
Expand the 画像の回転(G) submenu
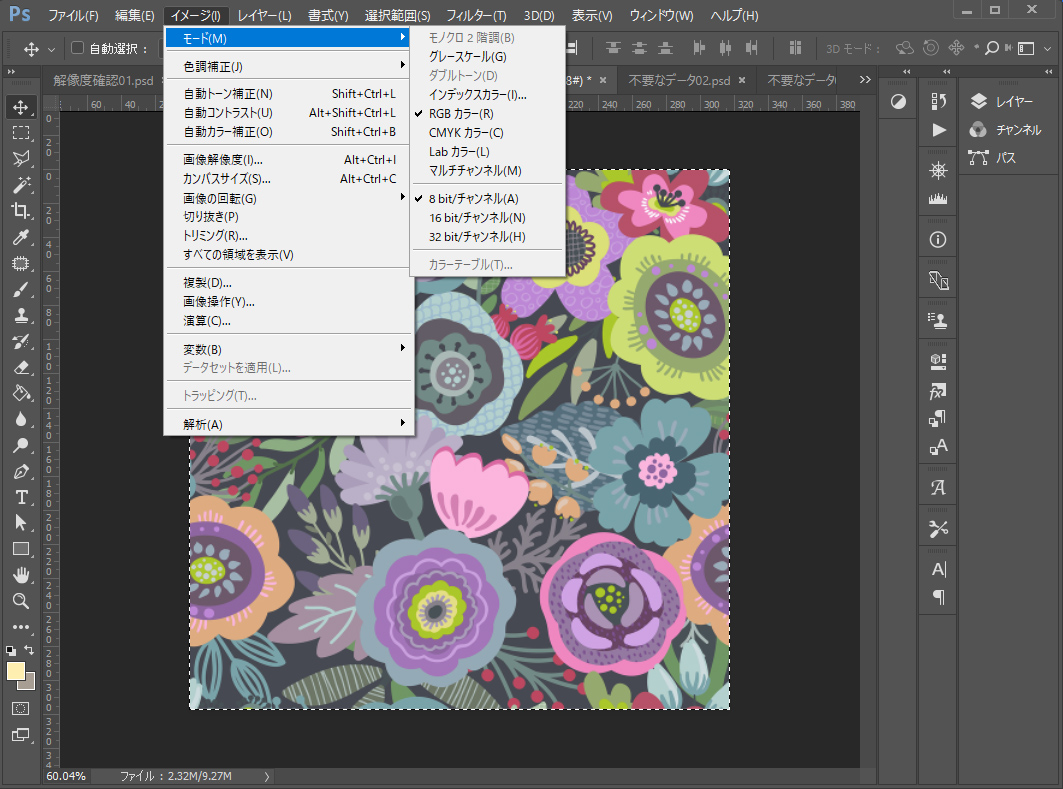(289, 199)
